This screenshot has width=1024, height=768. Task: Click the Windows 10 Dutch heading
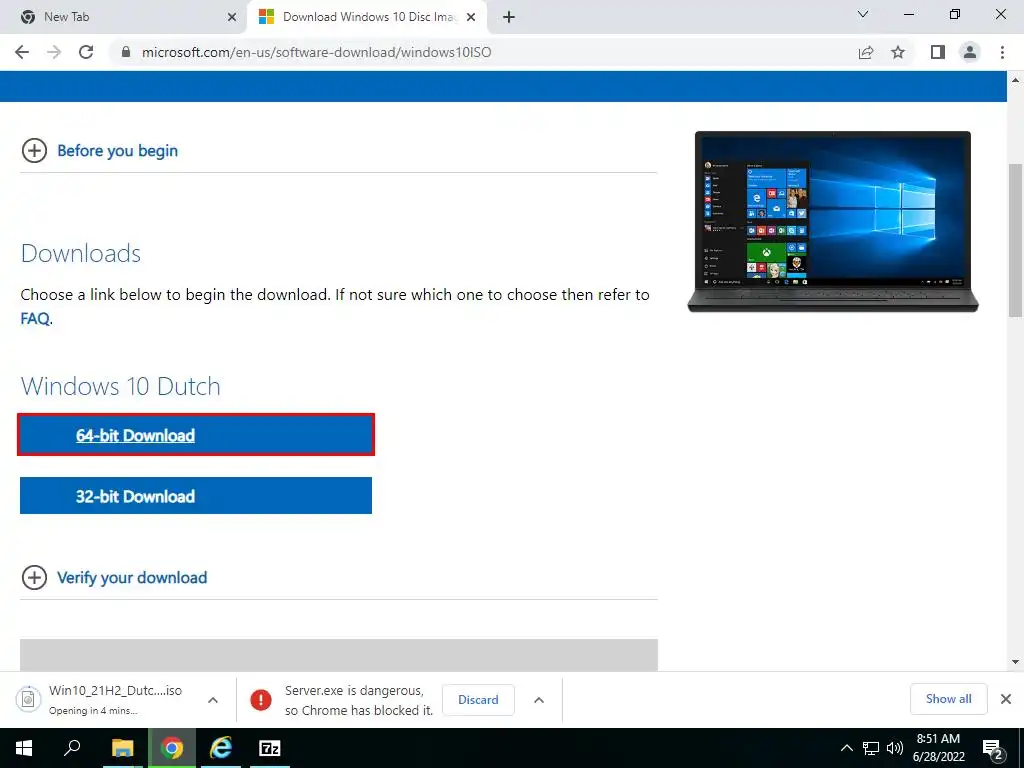click(121, 386)
